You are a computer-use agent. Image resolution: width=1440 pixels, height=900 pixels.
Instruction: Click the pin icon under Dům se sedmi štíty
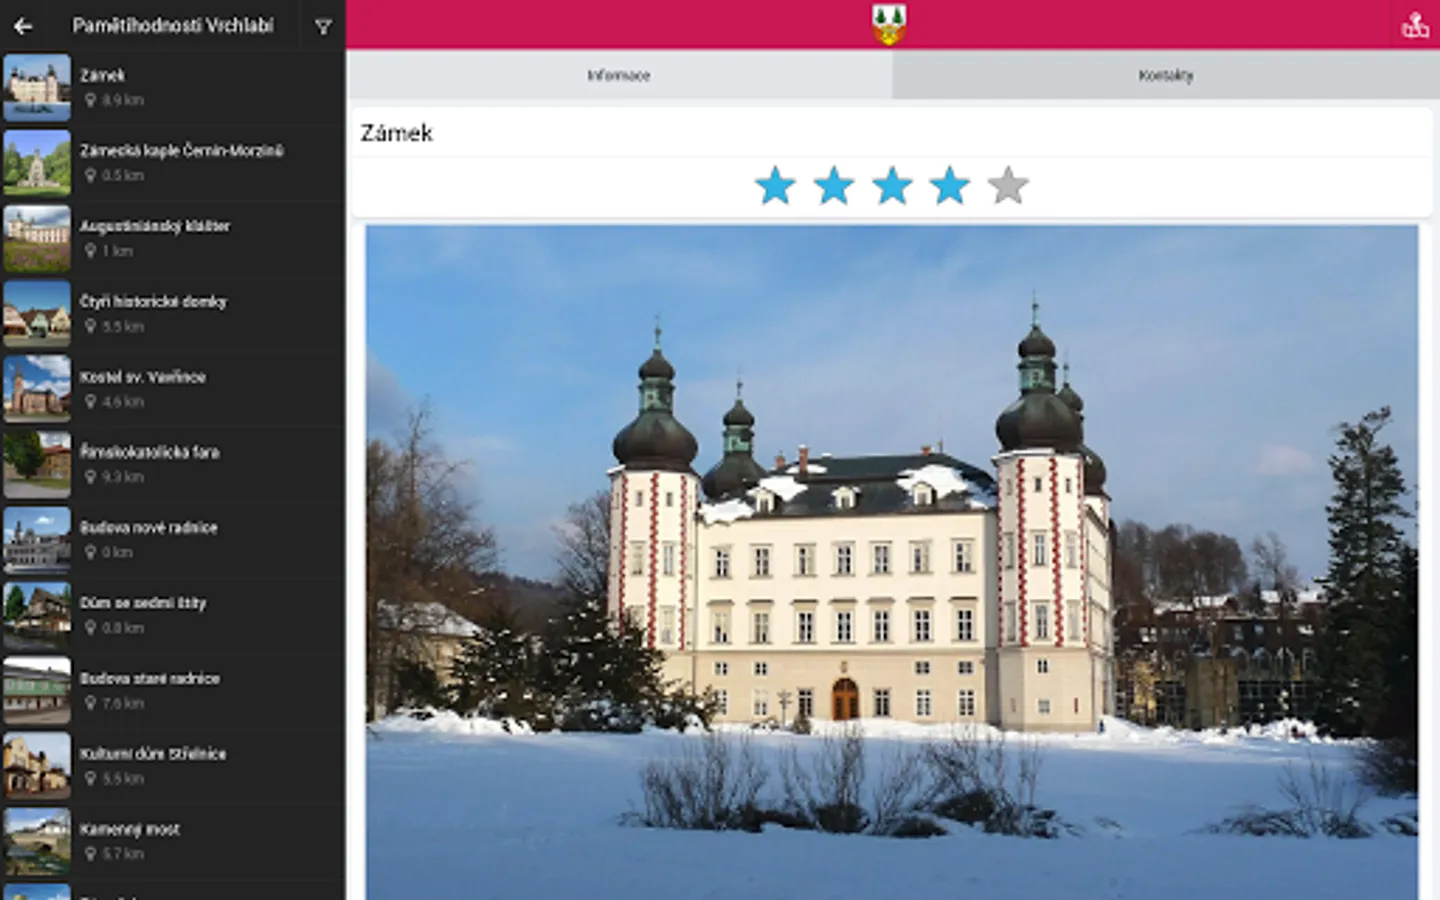(x=90, y=628)
